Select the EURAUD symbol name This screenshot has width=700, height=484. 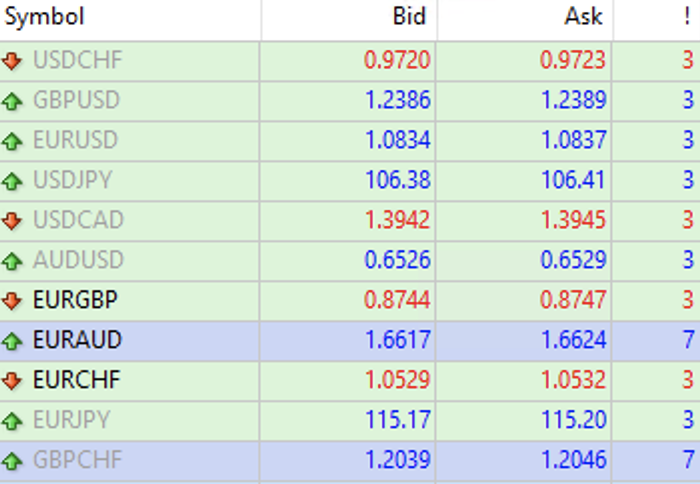point(77,340)
